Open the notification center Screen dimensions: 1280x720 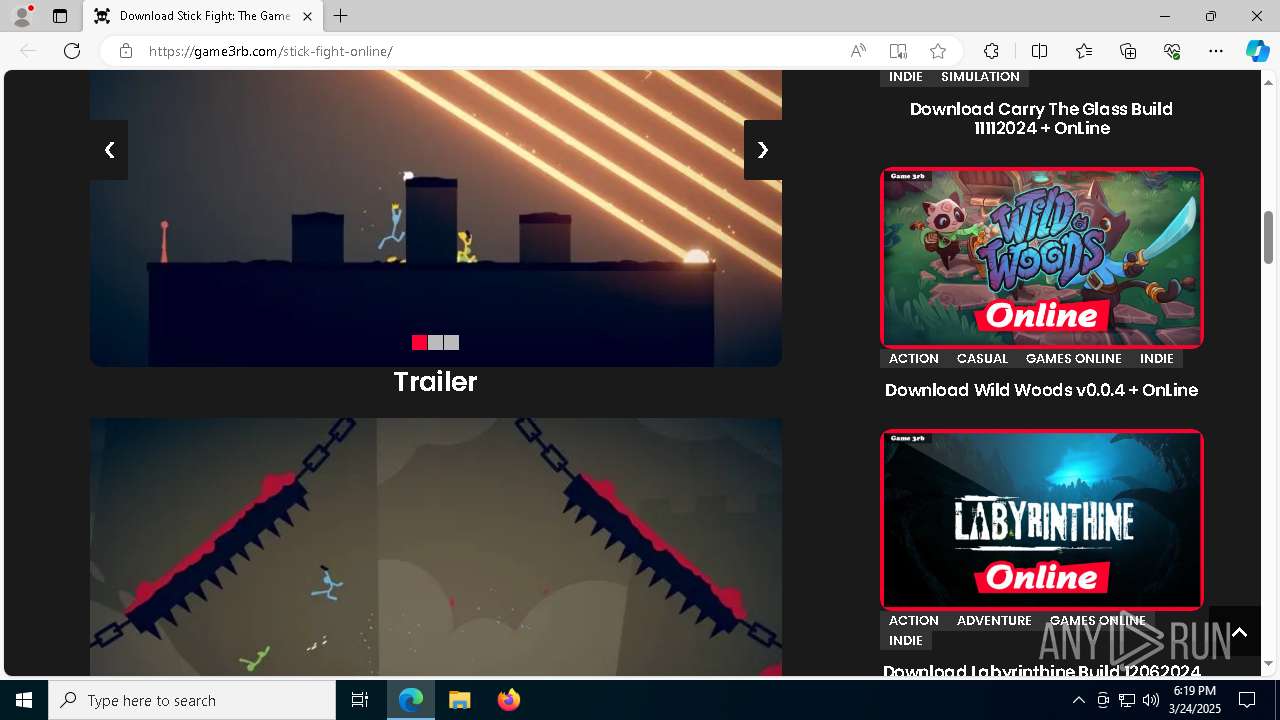point(1247,700)
